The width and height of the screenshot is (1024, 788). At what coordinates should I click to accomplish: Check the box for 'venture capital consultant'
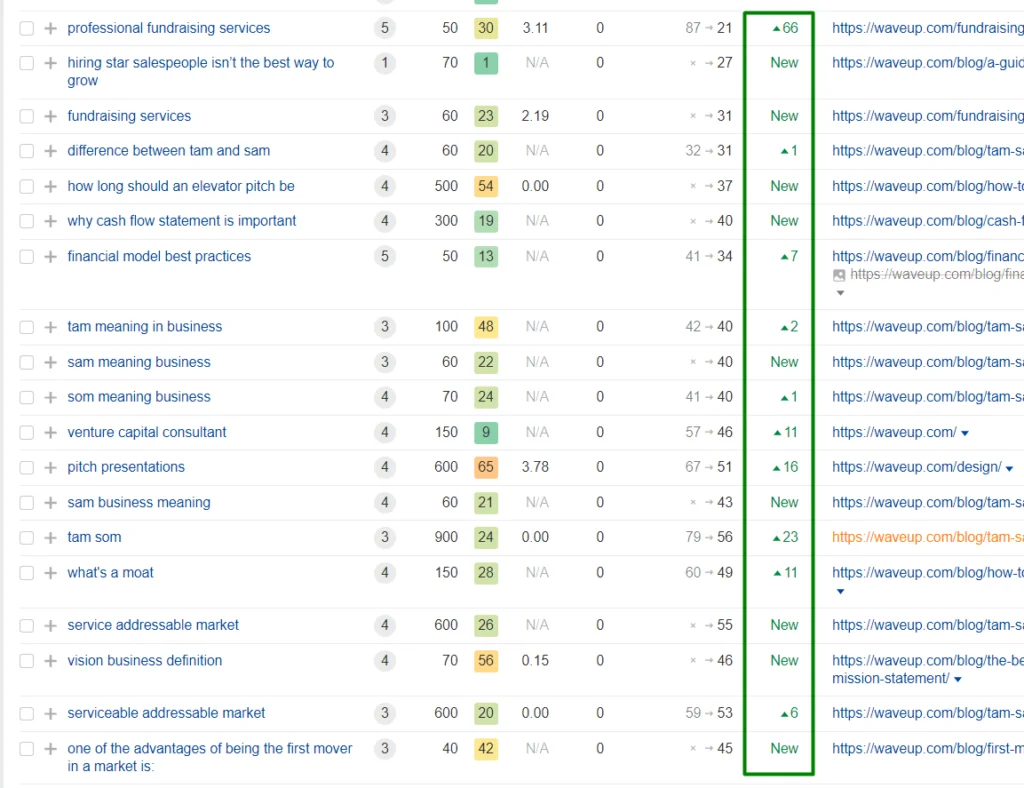point(27,432)
